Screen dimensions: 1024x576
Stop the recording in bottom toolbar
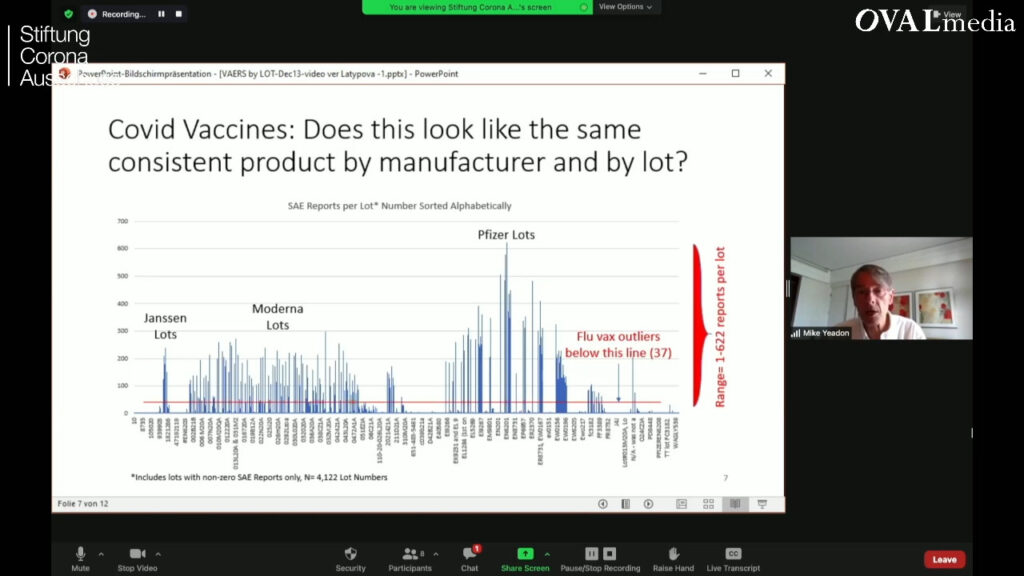[x=609, y=554]
